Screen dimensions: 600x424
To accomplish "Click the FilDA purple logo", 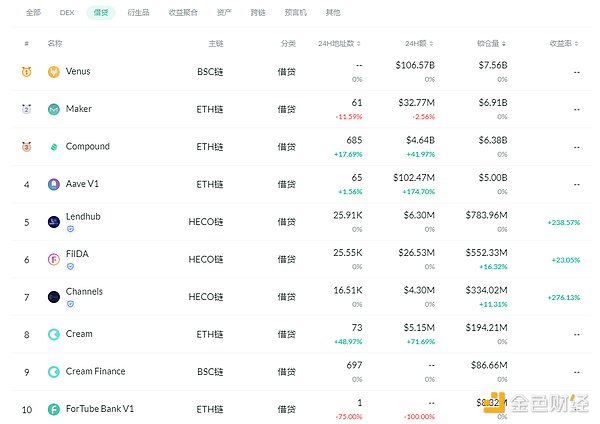I will coord(54,260).
